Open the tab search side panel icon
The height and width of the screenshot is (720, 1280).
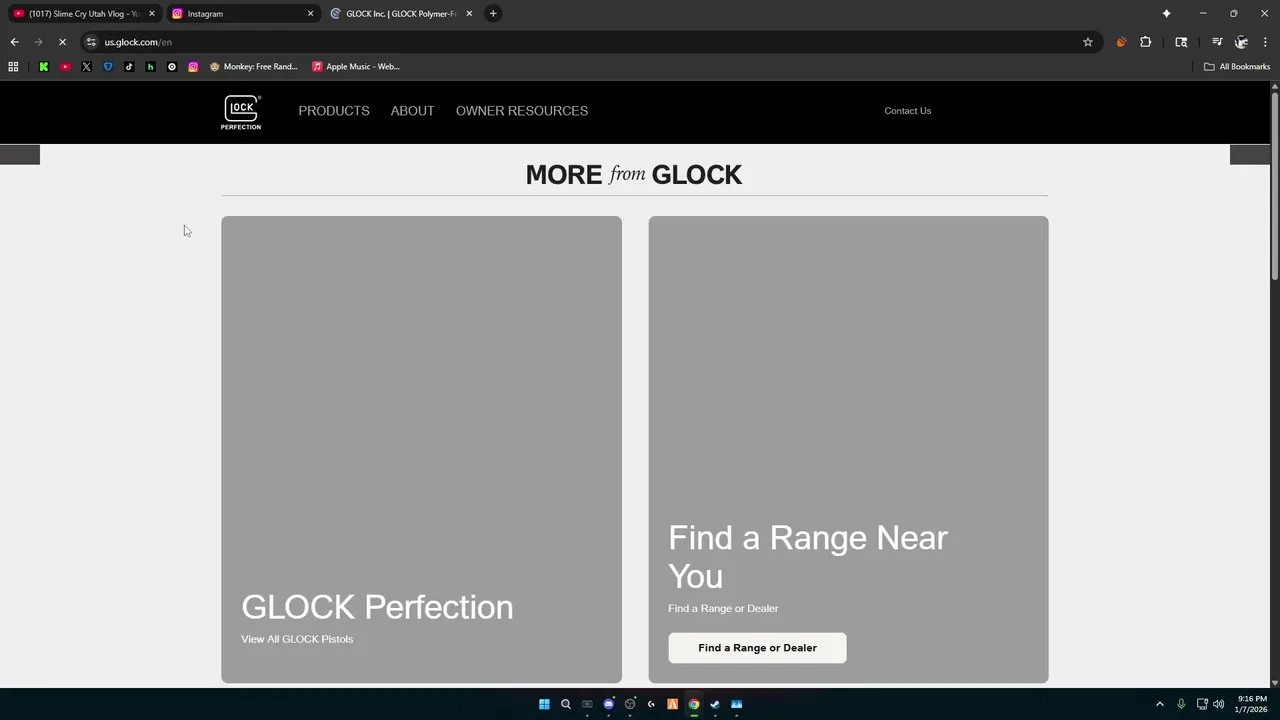[1181, 42]
